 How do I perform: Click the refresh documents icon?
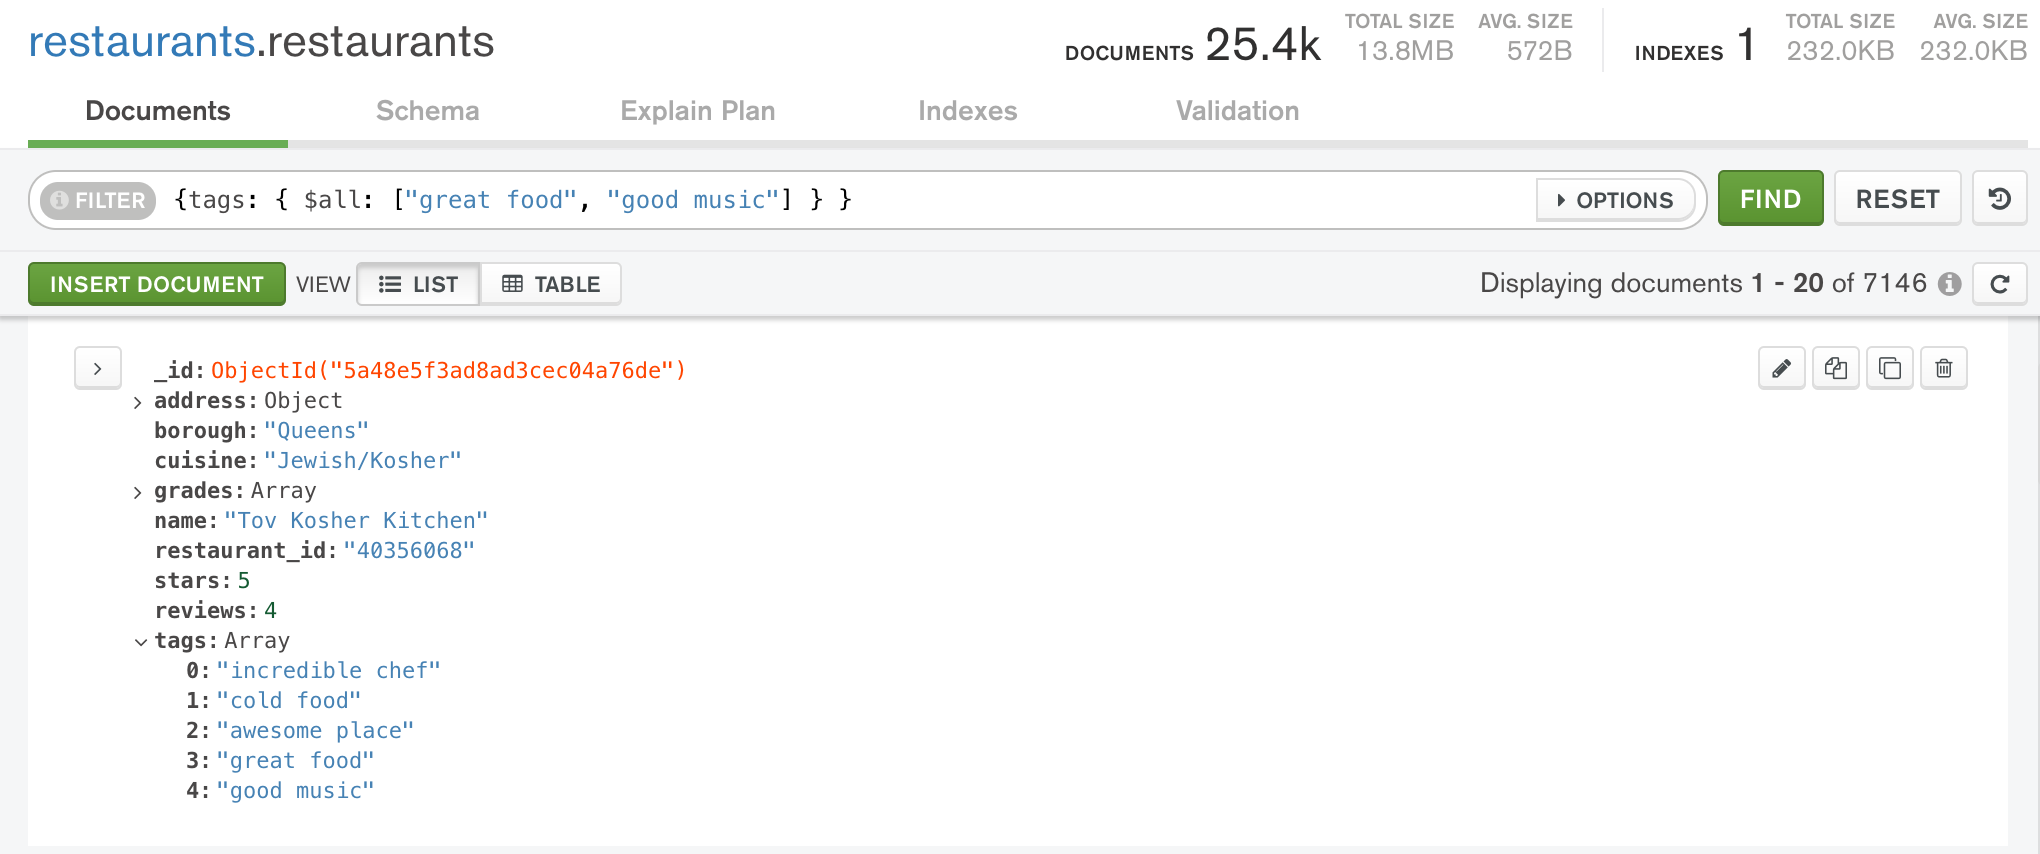tap(1999, 284)
